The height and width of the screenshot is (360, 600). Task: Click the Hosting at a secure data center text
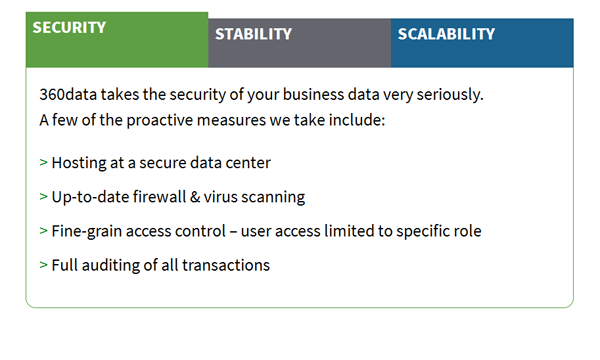(161, 163)
